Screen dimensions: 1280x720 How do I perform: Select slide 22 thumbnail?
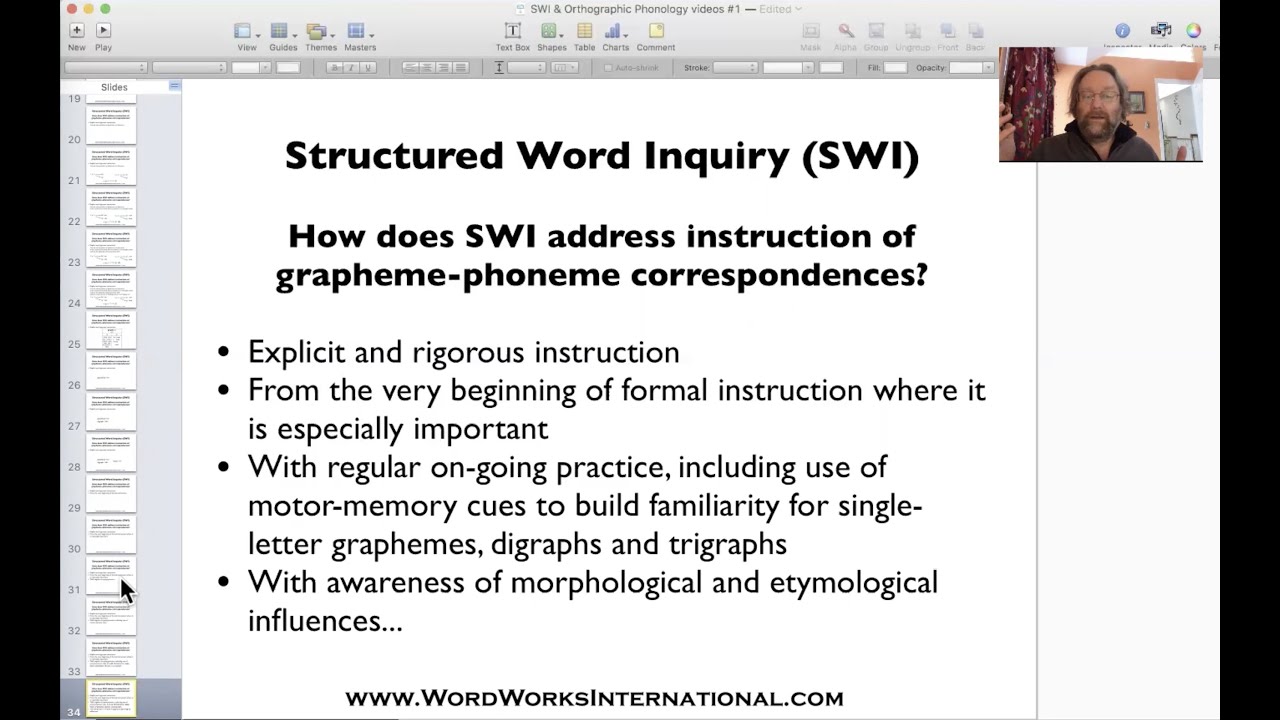tap(111, 208)
